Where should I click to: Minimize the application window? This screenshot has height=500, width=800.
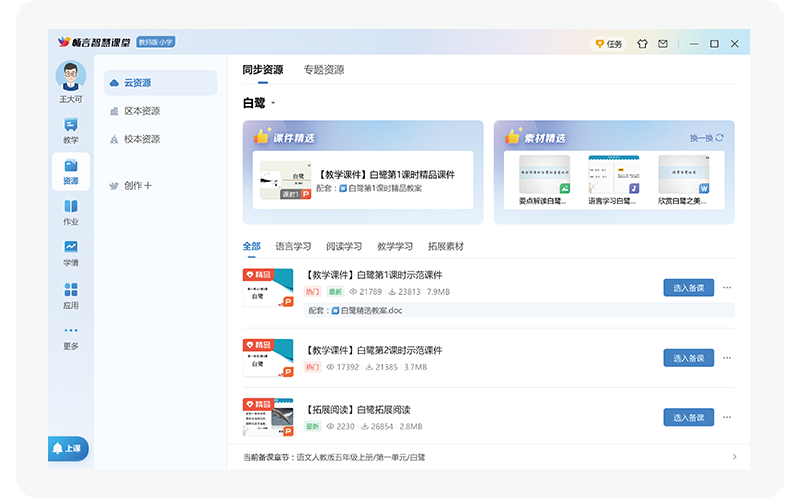[694, 44]
